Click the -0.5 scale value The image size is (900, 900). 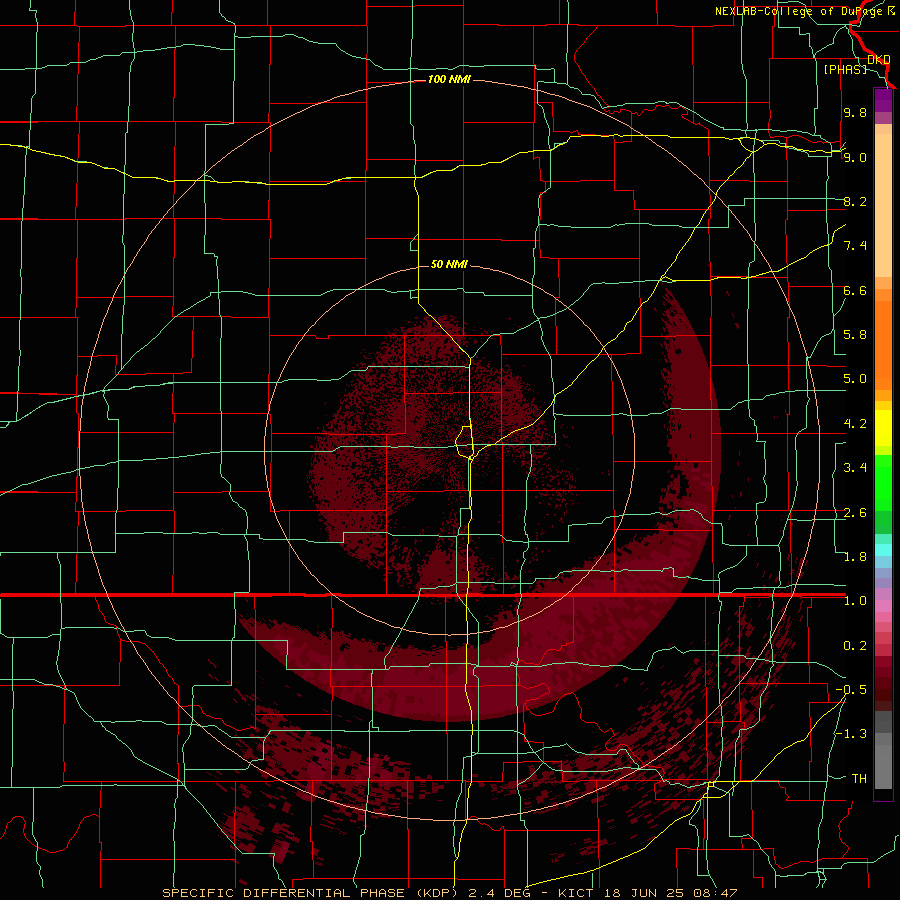click(851, 690)
